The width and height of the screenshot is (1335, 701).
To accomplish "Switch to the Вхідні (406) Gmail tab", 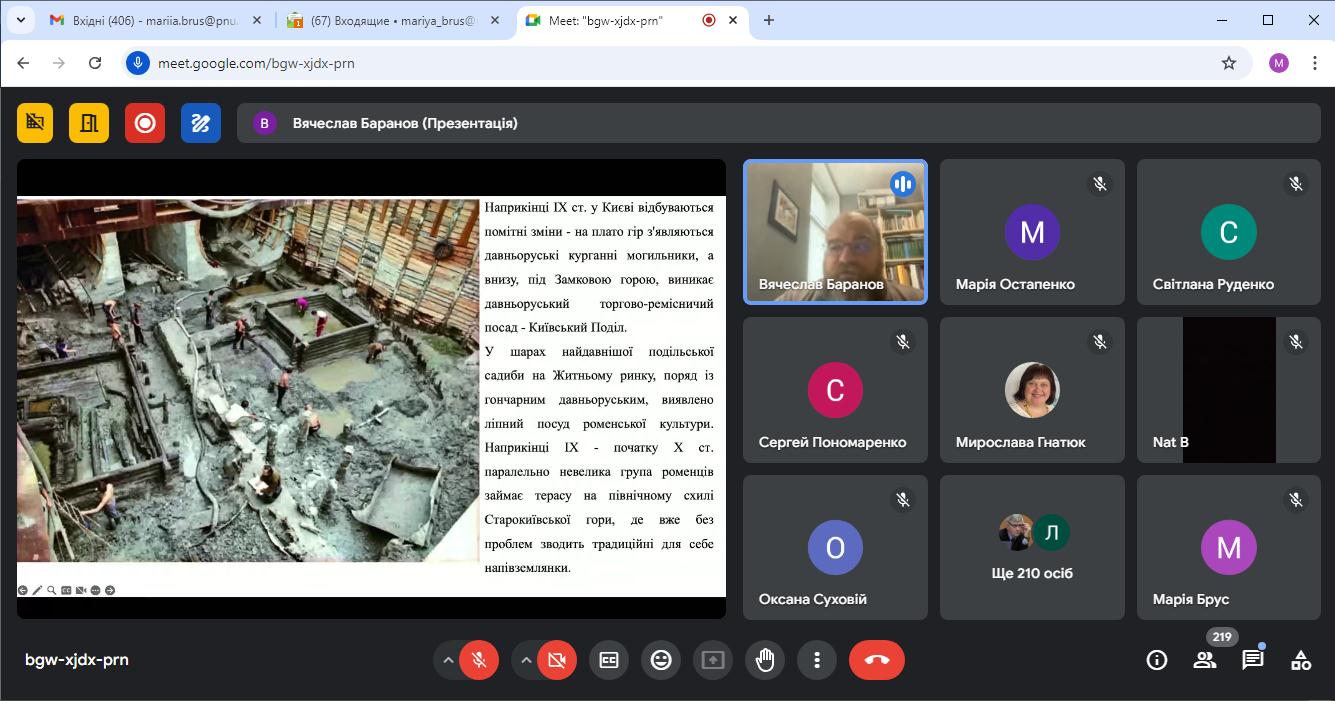I will point(147,20).
